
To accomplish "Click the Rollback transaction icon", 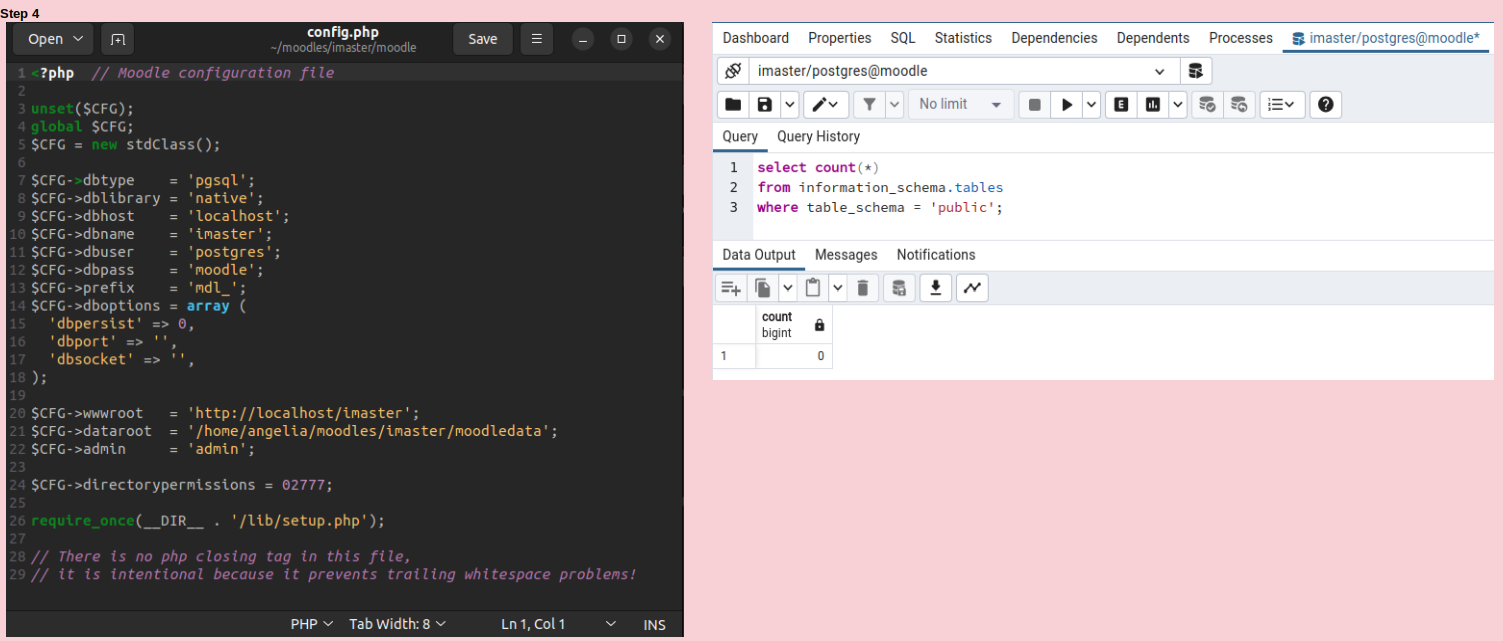I will (1239, 104).
